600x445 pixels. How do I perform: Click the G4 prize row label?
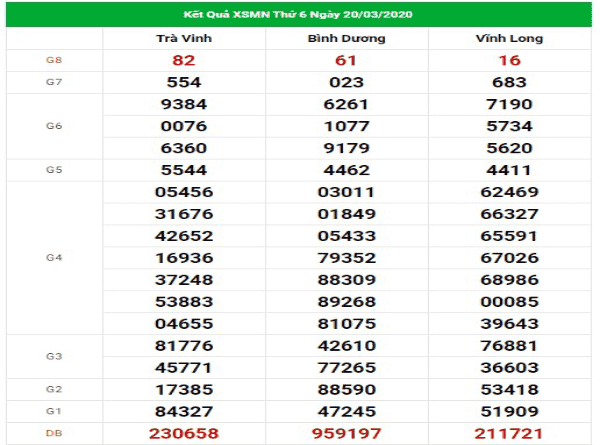pyautogui.click(x=54, y=257)
